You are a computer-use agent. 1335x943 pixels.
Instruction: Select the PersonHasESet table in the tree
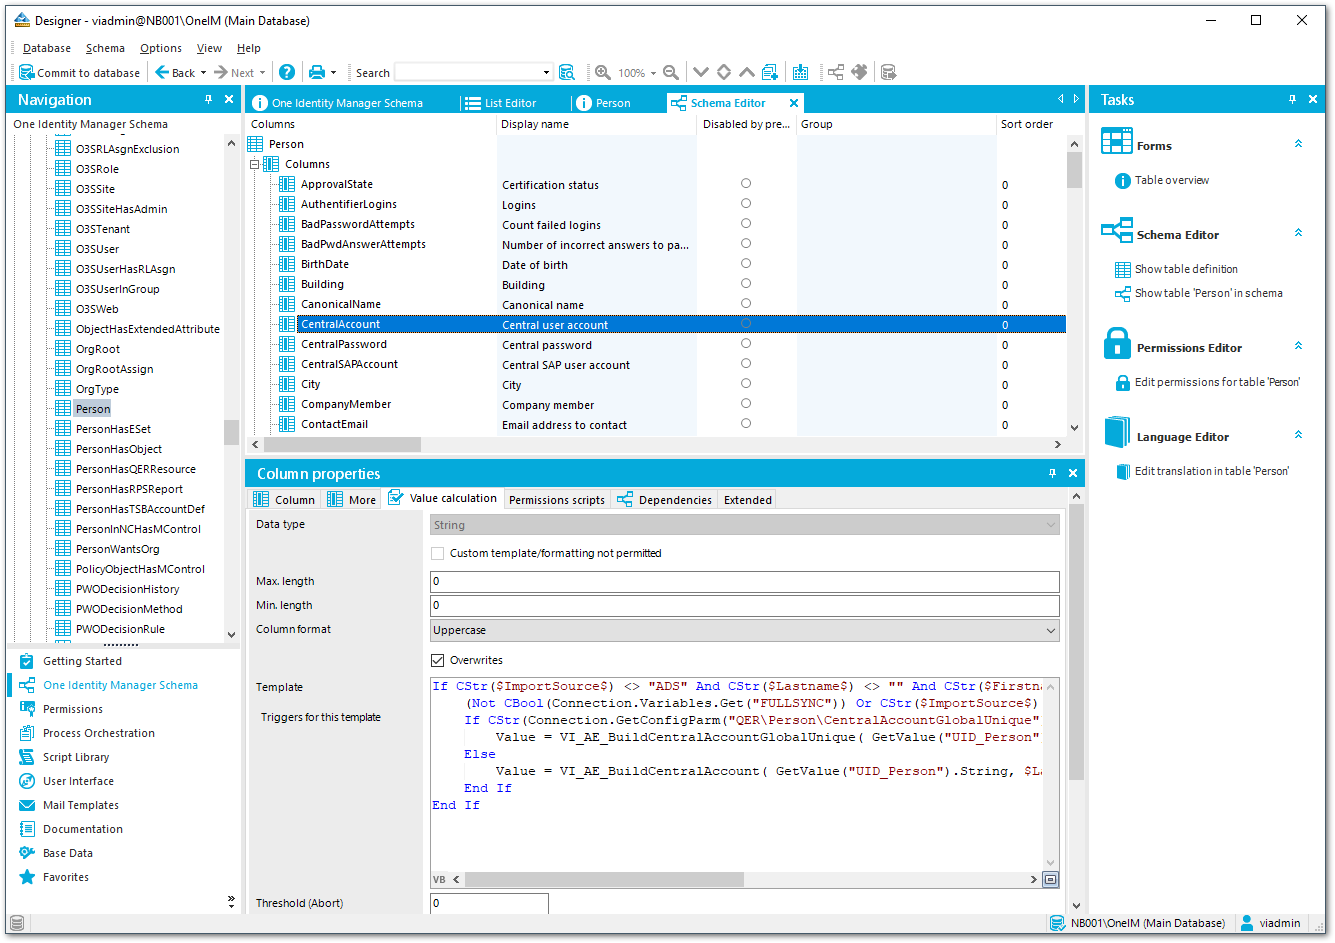point(113,429)
